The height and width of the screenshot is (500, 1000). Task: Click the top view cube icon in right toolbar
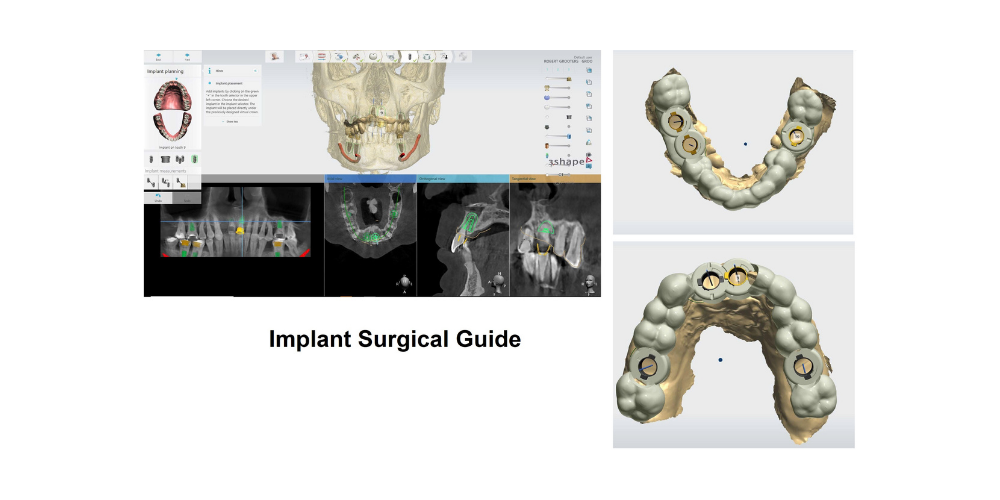coord(591,71)
